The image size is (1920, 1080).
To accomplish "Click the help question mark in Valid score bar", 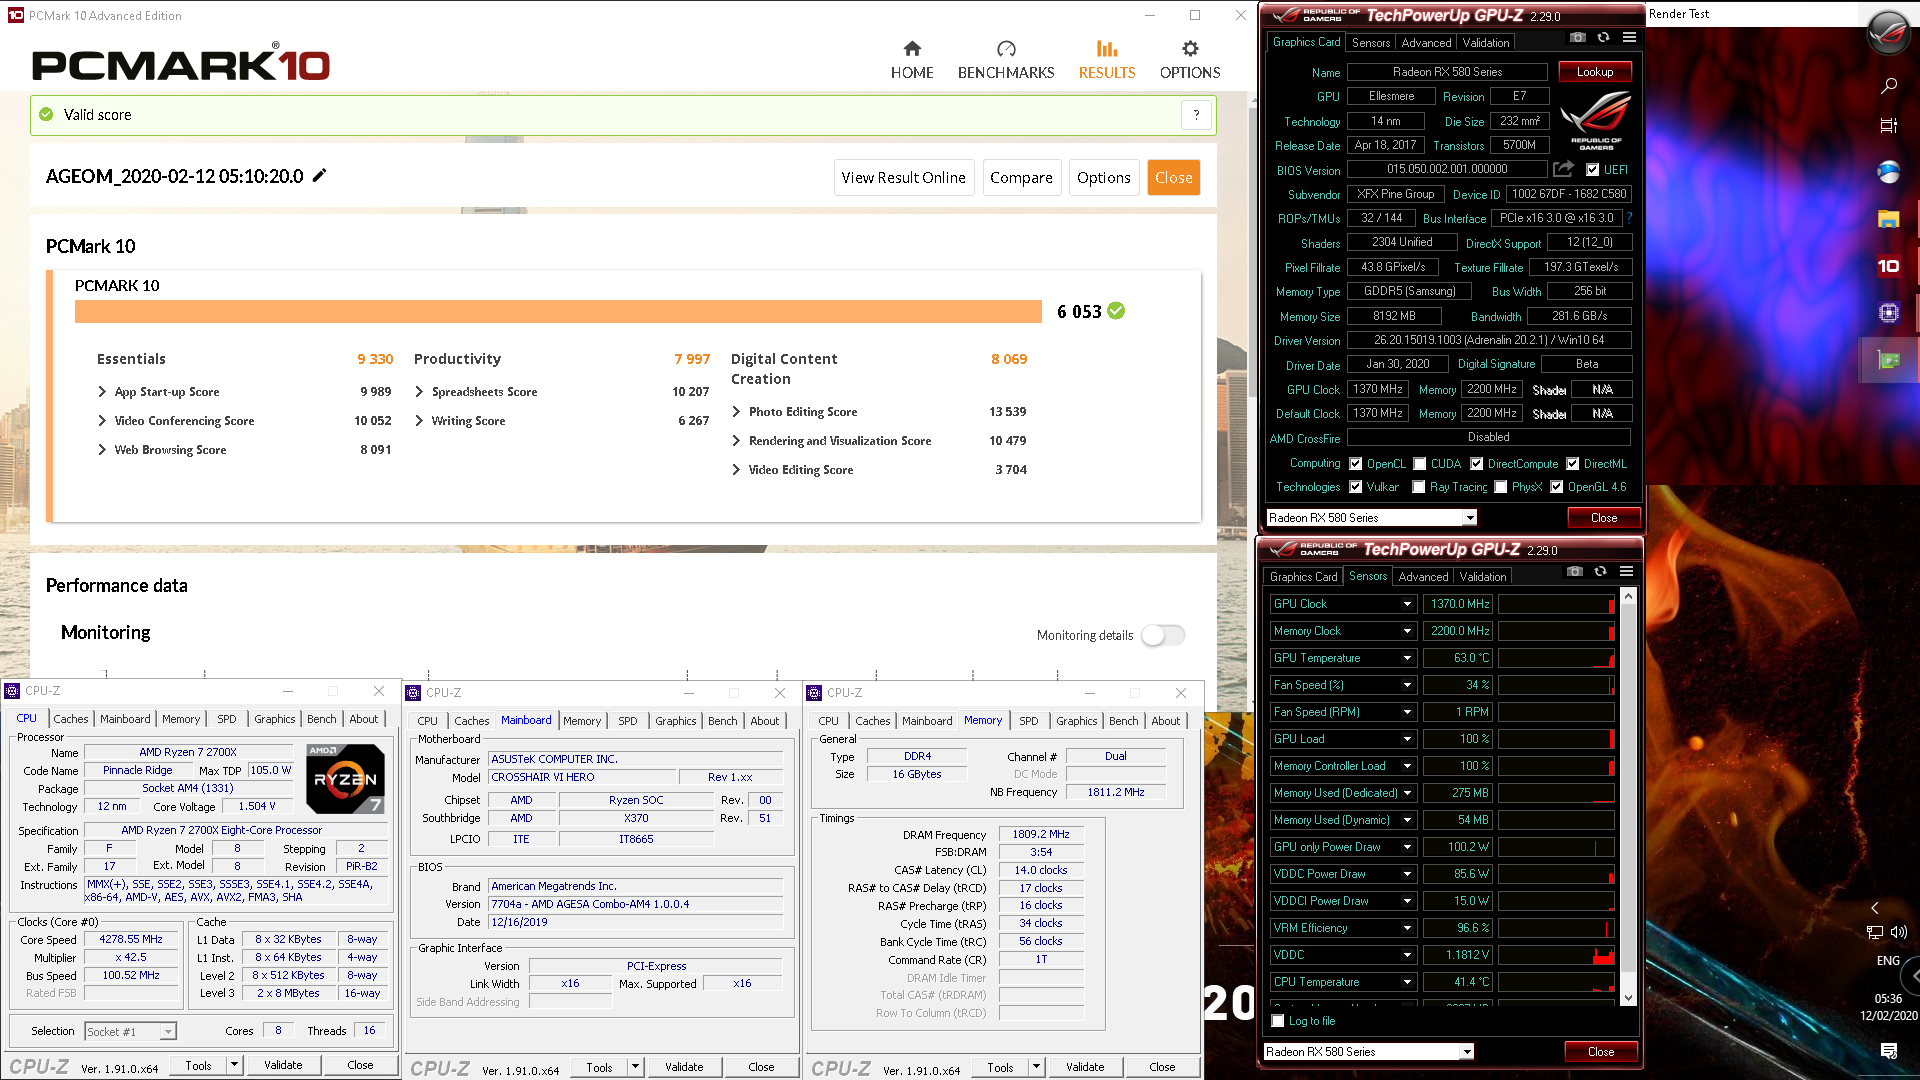I will 1196,115.
